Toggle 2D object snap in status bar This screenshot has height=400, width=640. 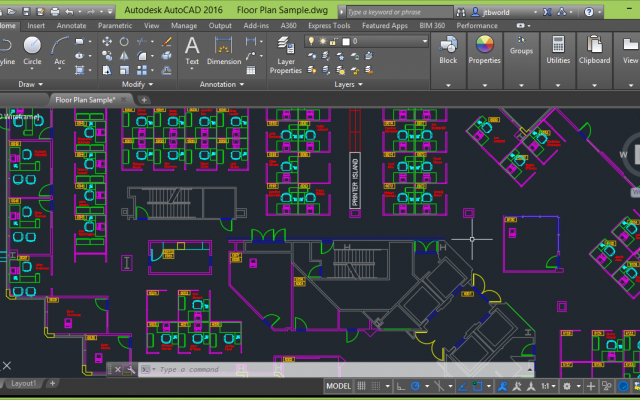[477, 386]
